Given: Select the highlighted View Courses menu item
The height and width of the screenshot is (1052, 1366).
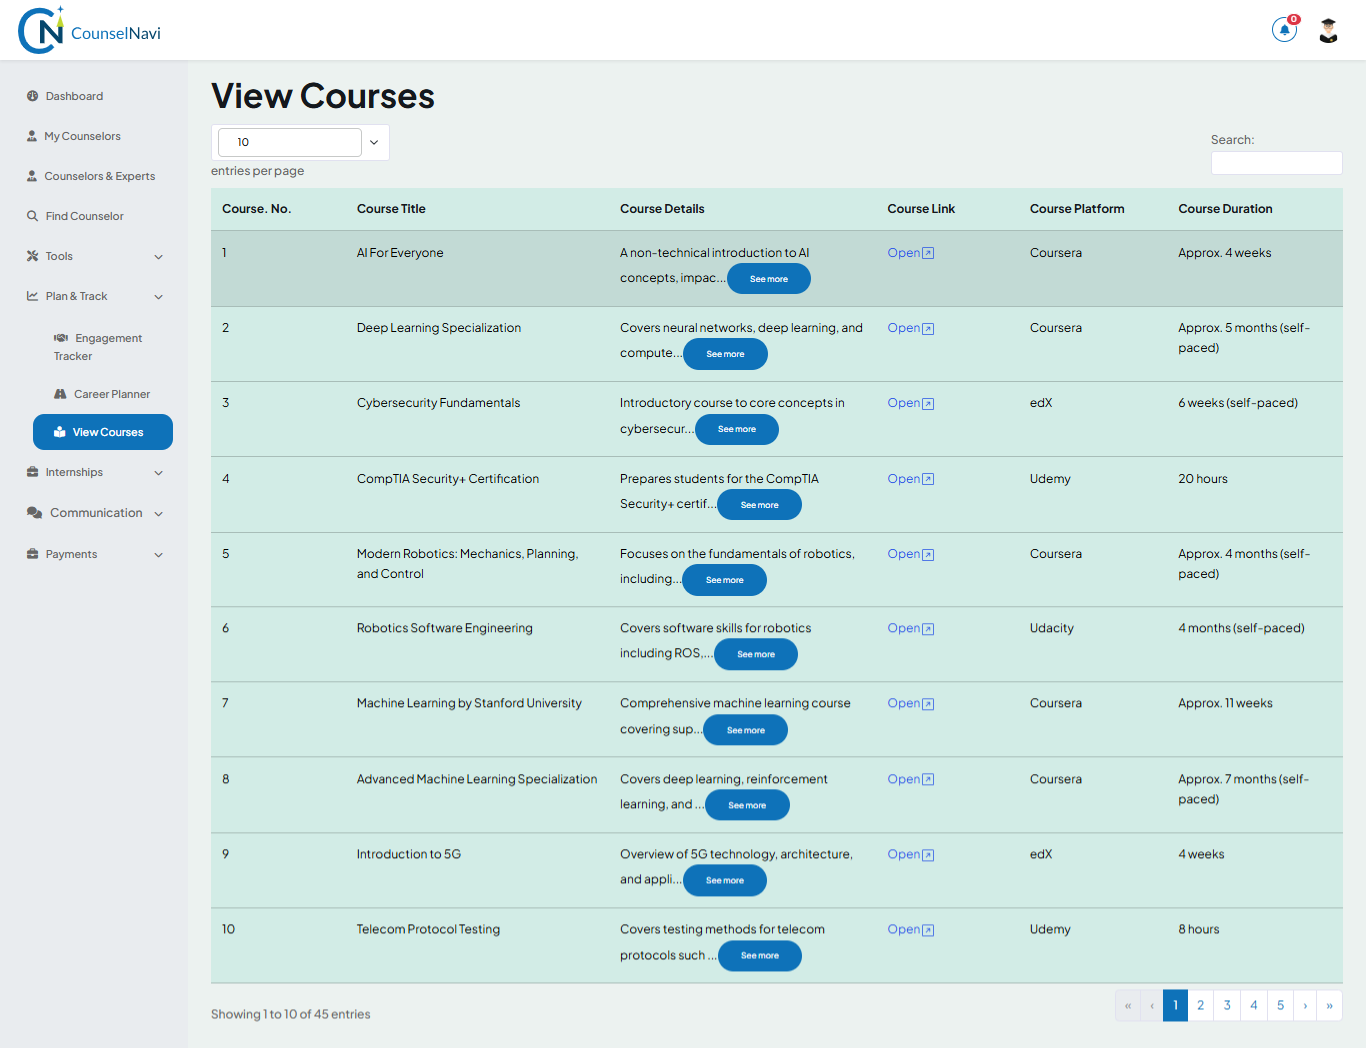Looking at the screenshot, I should coord(102,431).
